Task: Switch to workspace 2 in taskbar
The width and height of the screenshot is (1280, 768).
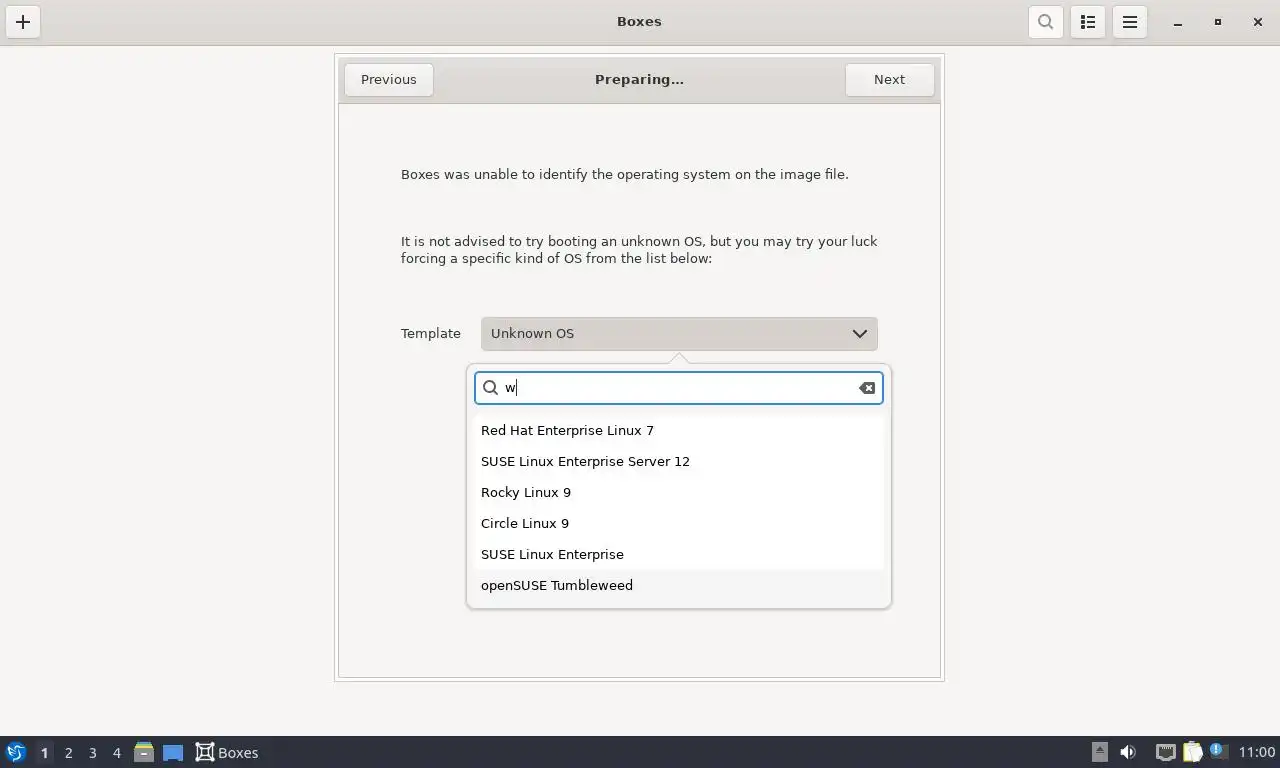Action: 68,752
